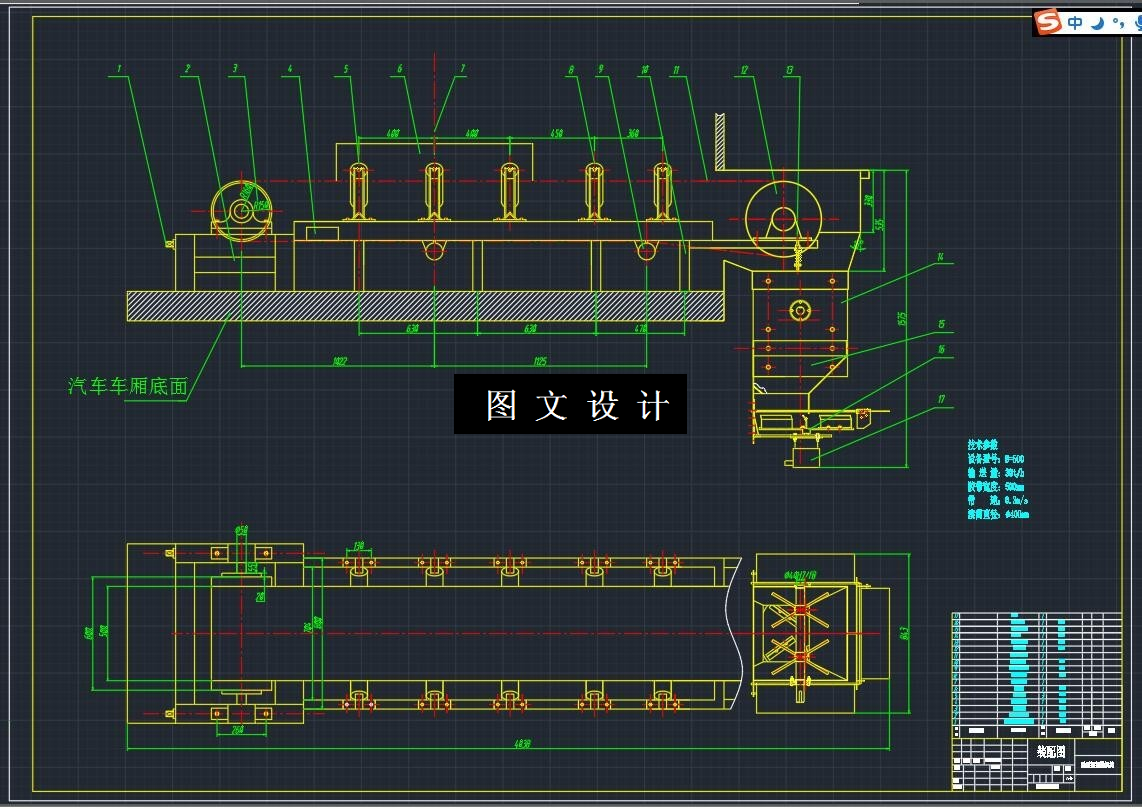Toggle balloon callout 10 above idler

point(645,70)
